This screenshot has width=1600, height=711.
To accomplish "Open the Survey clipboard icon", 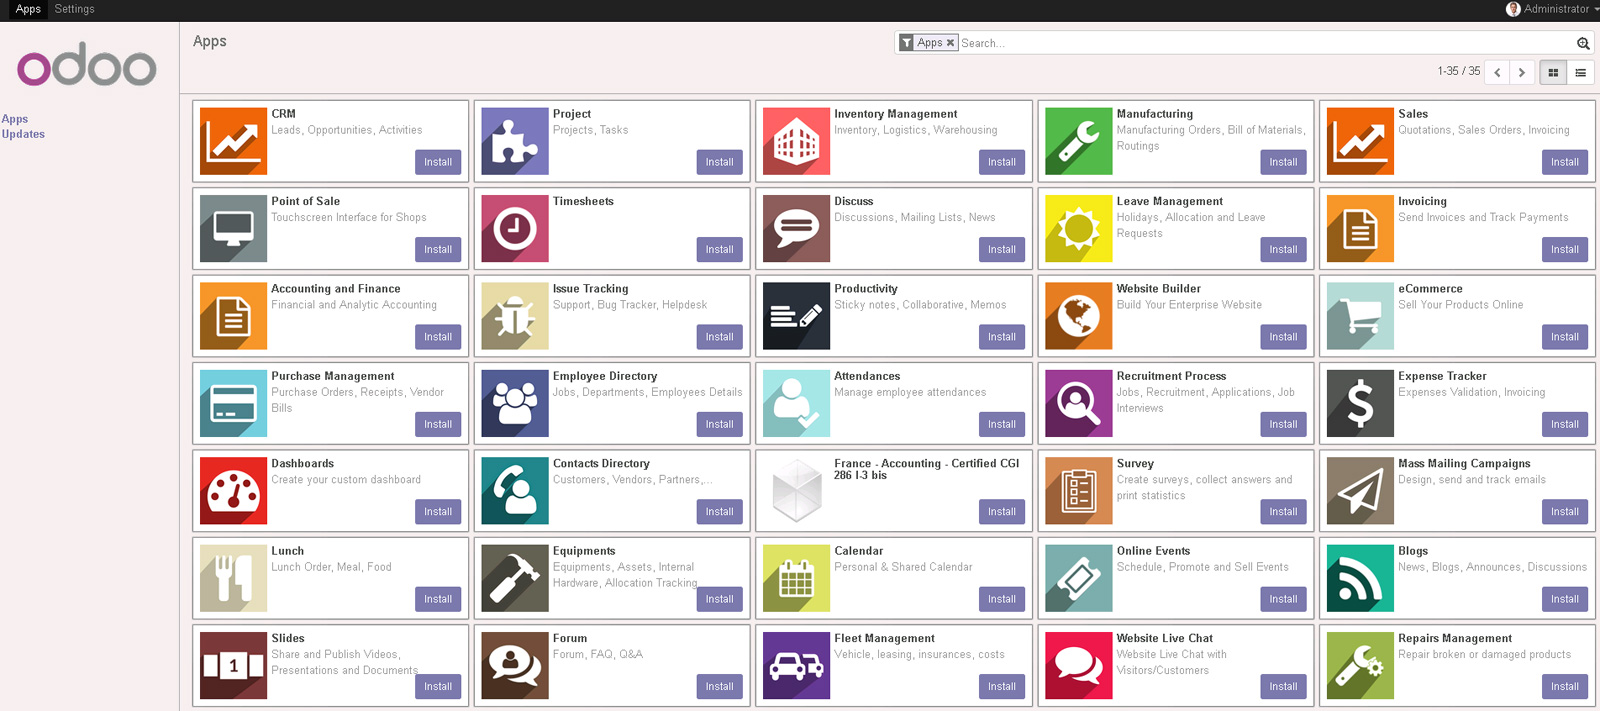I will 1078,491.
